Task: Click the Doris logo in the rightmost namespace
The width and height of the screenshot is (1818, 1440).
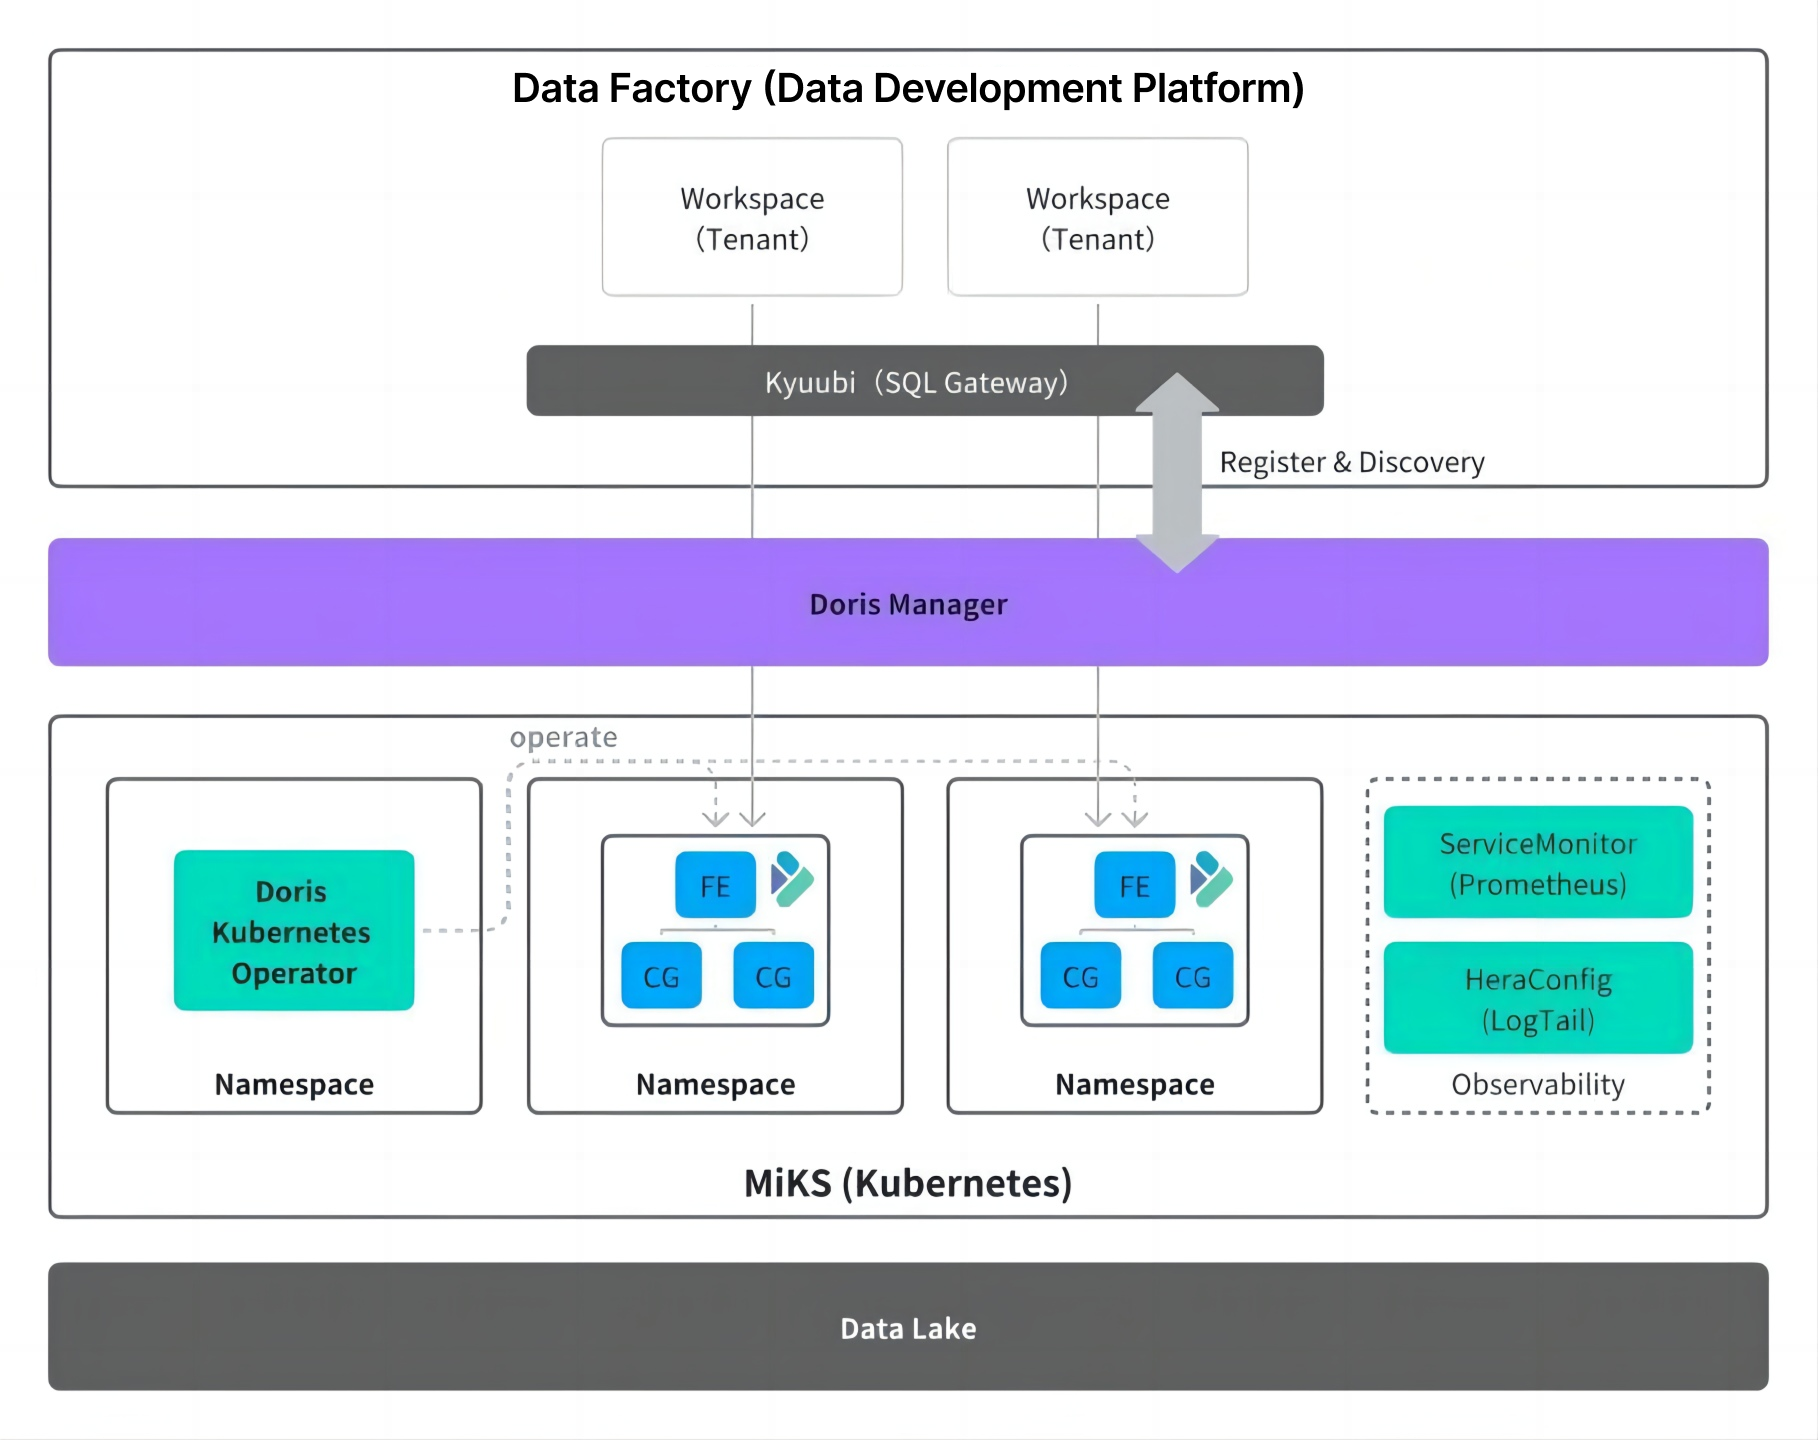Action: tap(1211, 879)
